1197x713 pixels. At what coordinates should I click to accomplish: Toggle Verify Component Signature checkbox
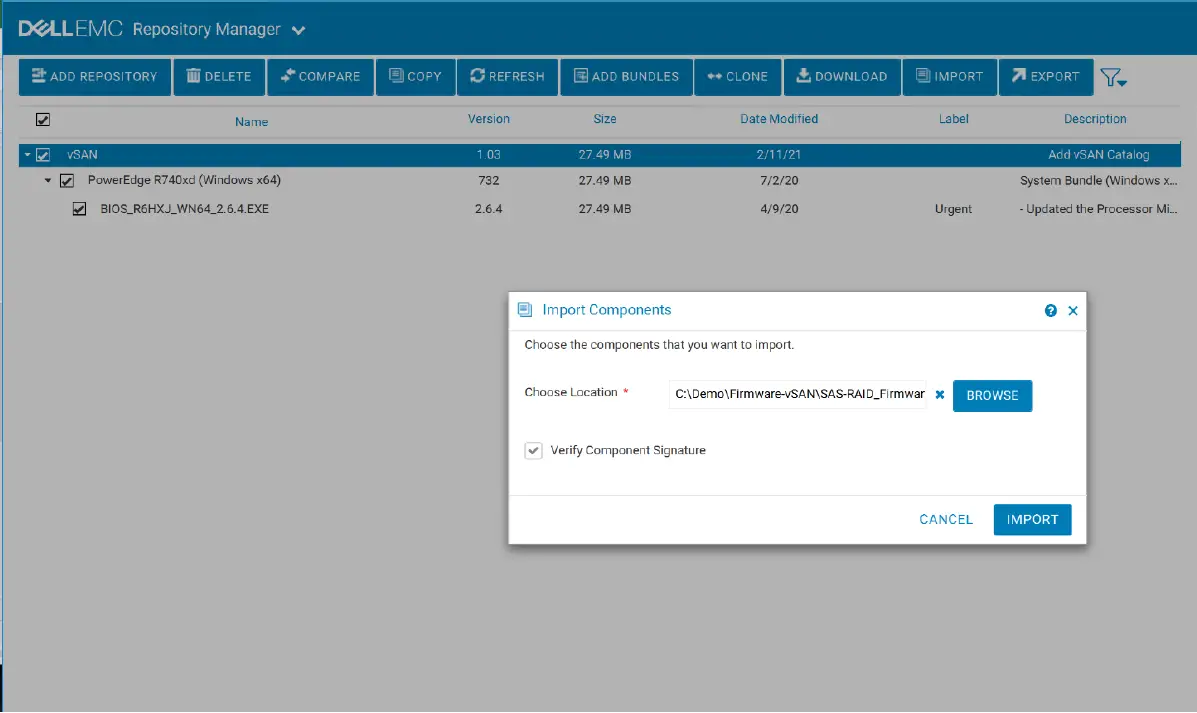tap(534, 450)
